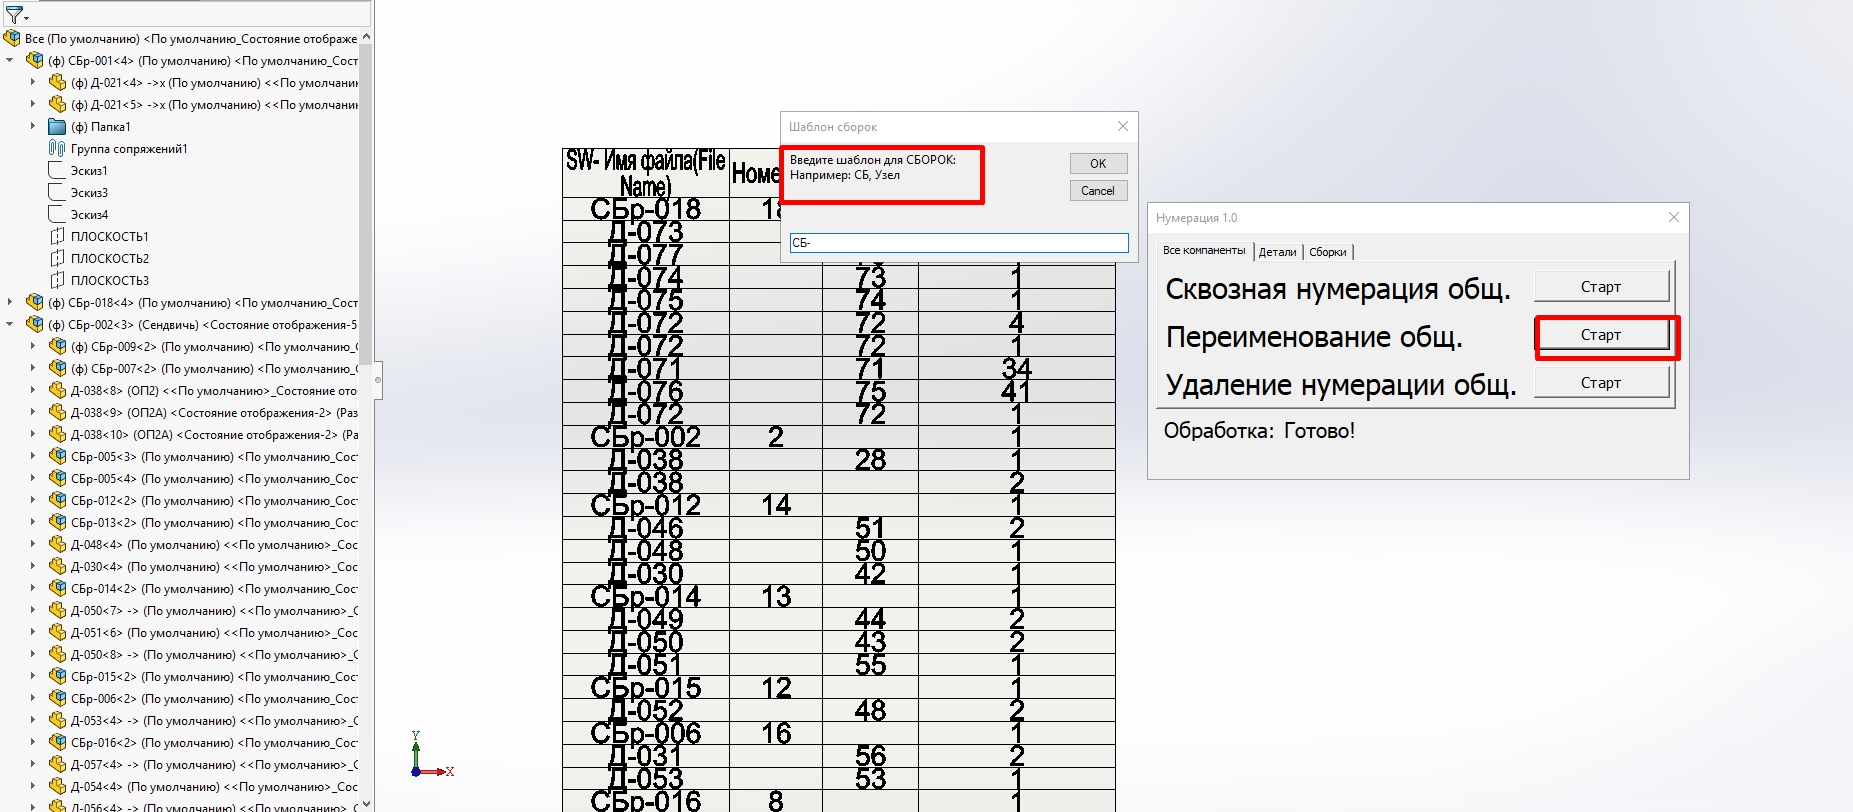The height and width of the screenshot is (812, 1853).
Task: Click the filter funnel icon above the tree
Action: 14,15
